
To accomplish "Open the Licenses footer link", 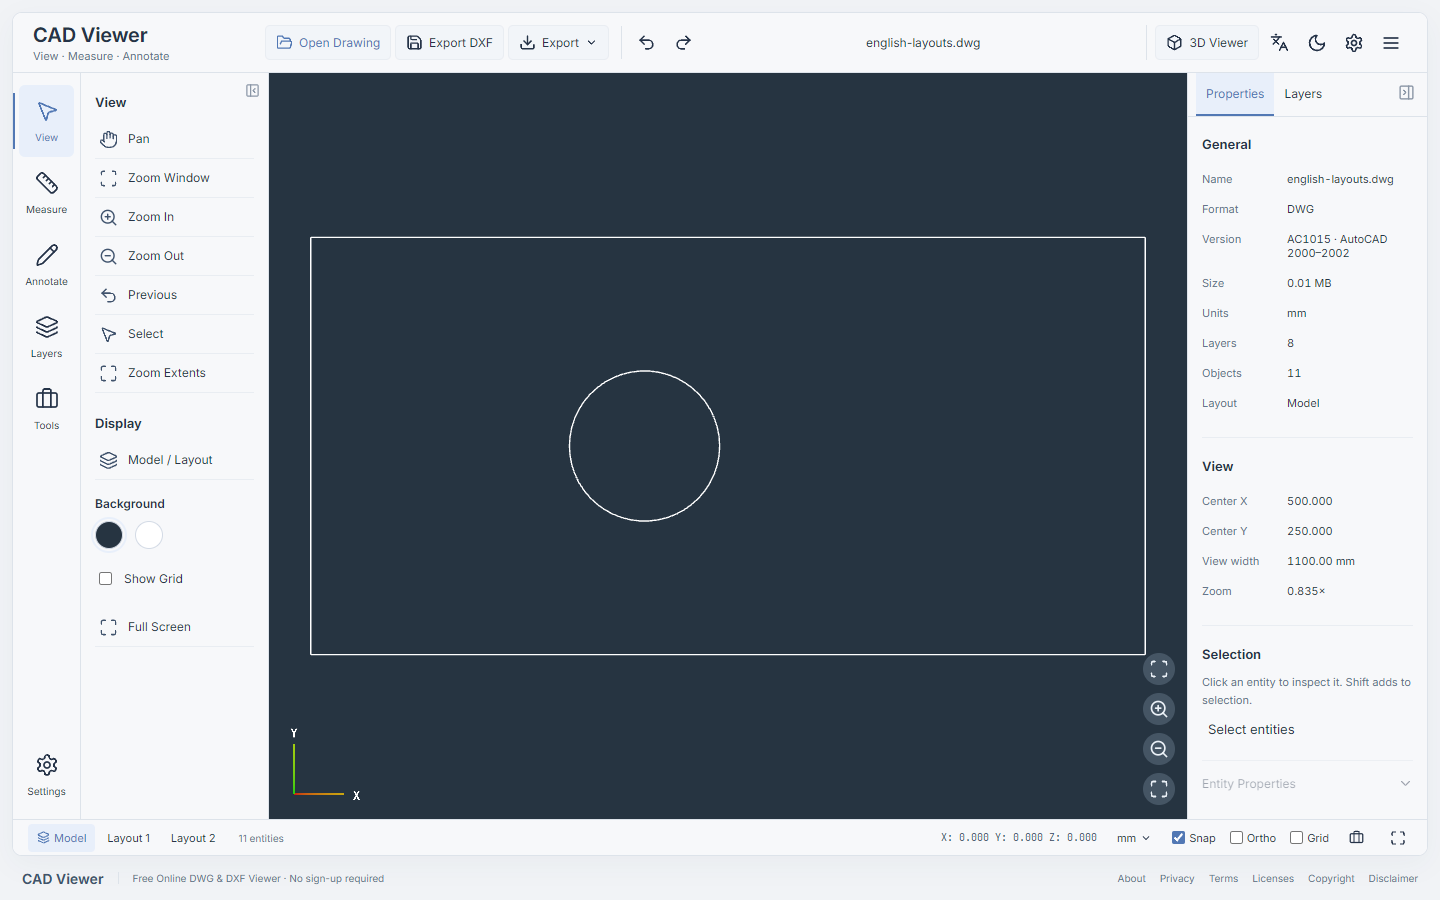I will coord(1273,879).
